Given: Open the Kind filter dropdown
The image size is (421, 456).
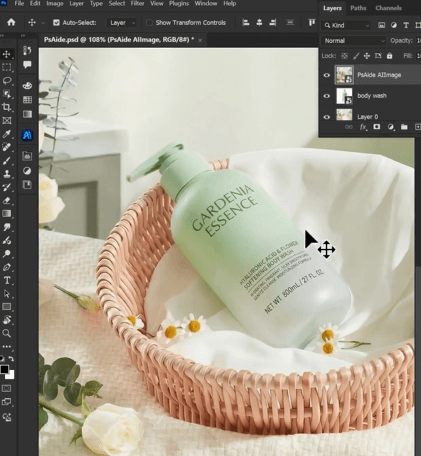Looking at the screenshot, I should (347, 25).
